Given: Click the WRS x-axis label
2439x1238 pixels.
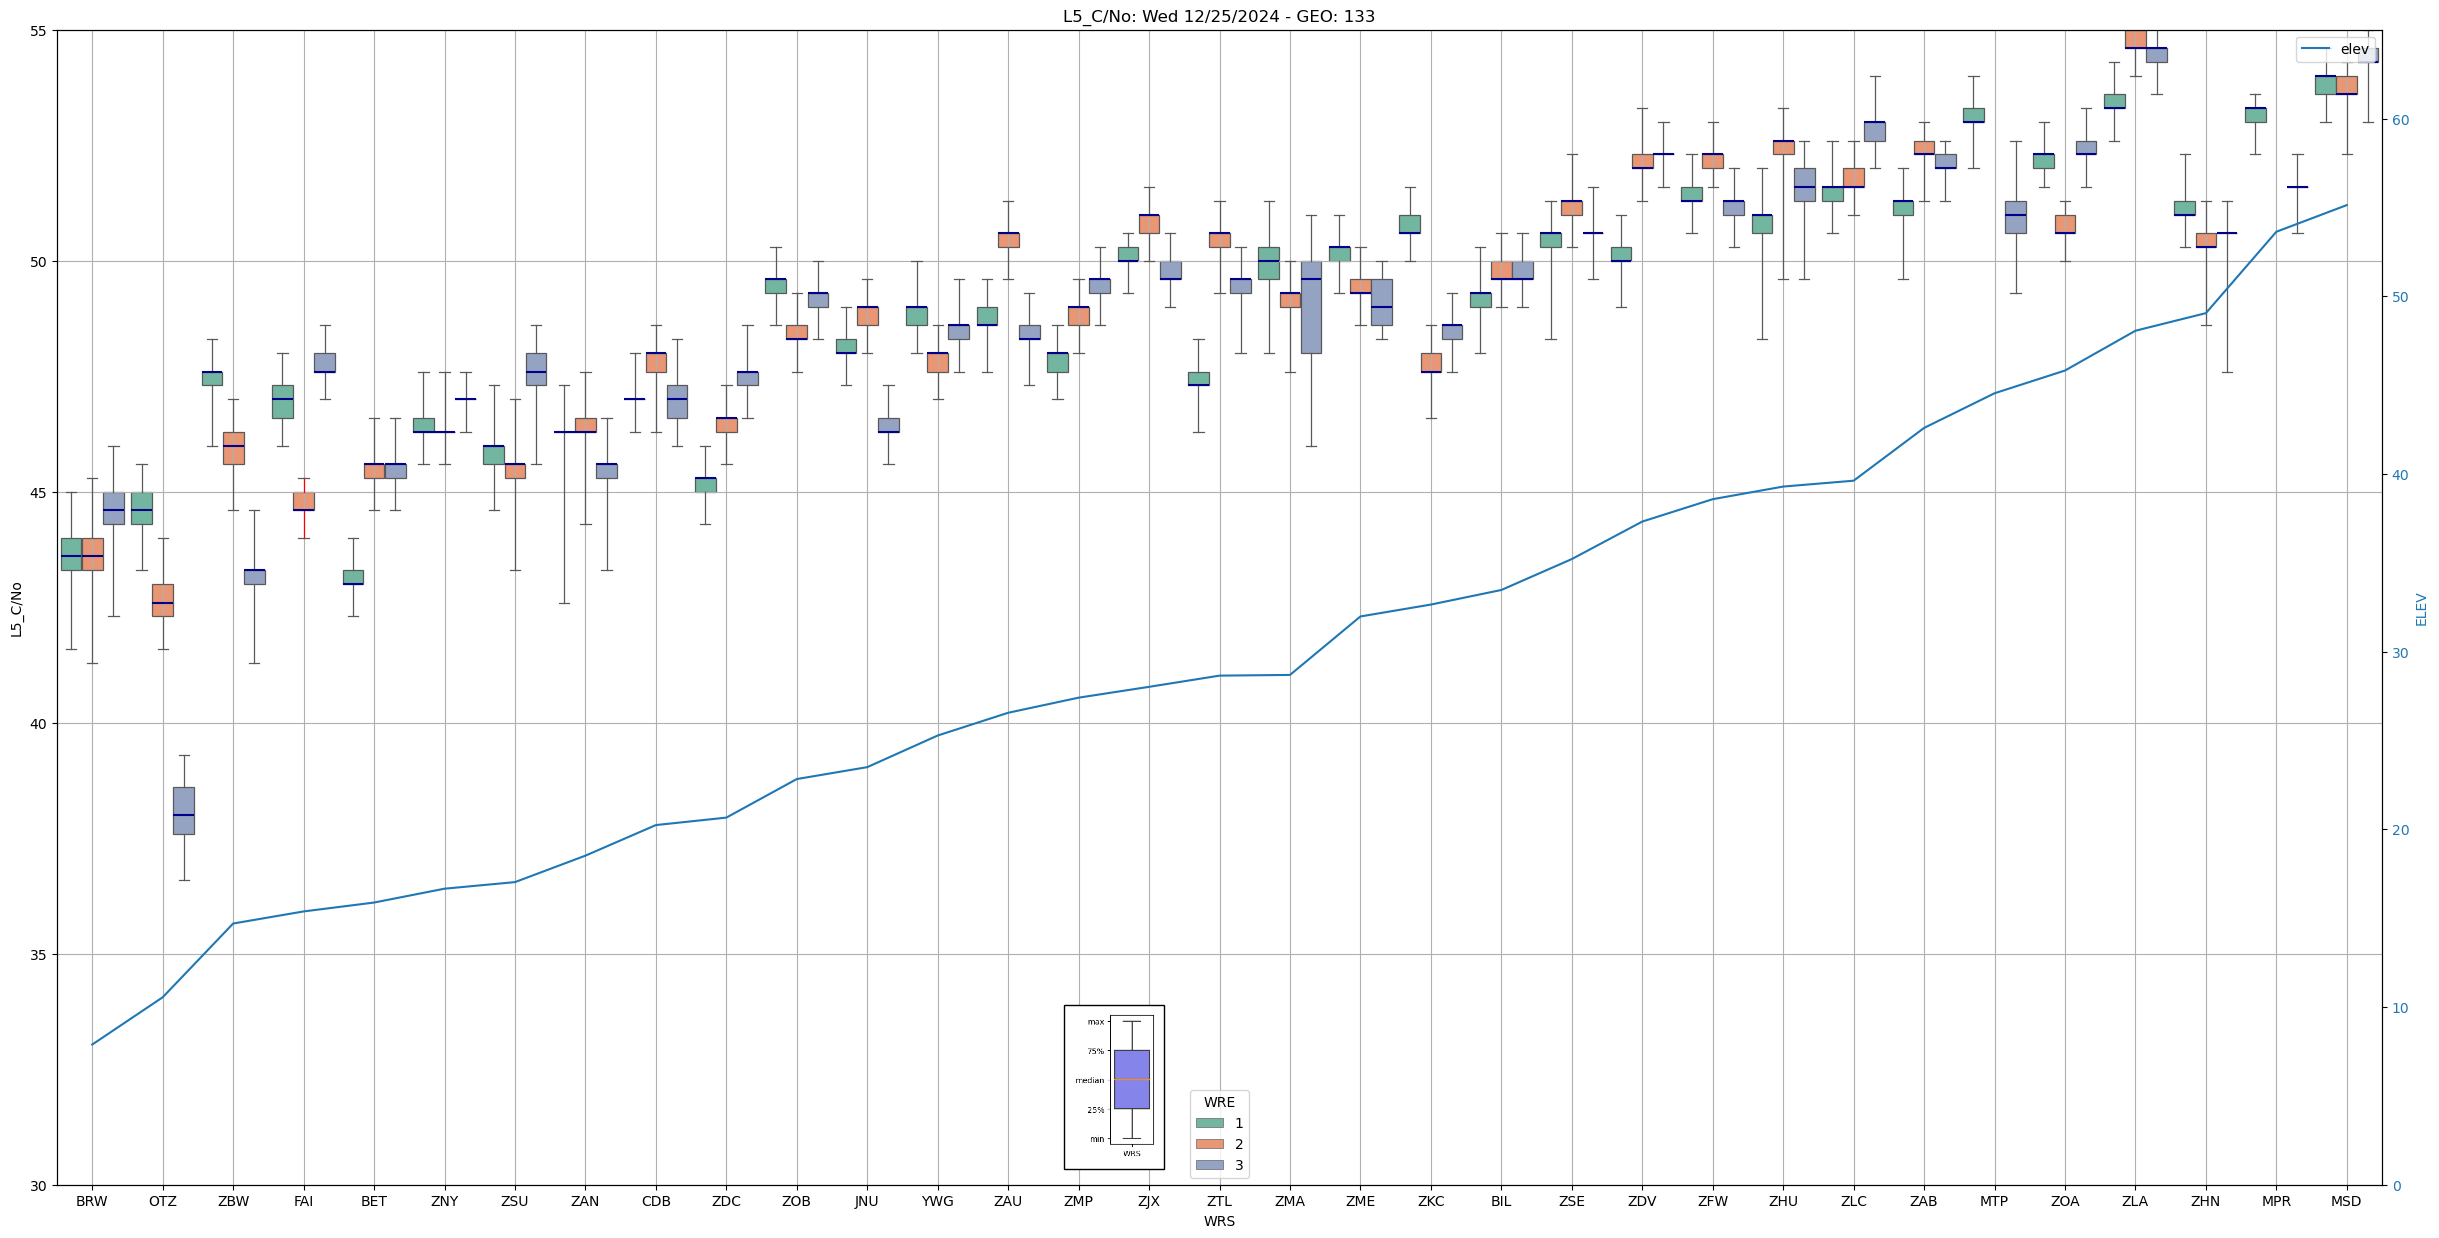Looking at the screenshot, I should click(x=1219, y=1221).
